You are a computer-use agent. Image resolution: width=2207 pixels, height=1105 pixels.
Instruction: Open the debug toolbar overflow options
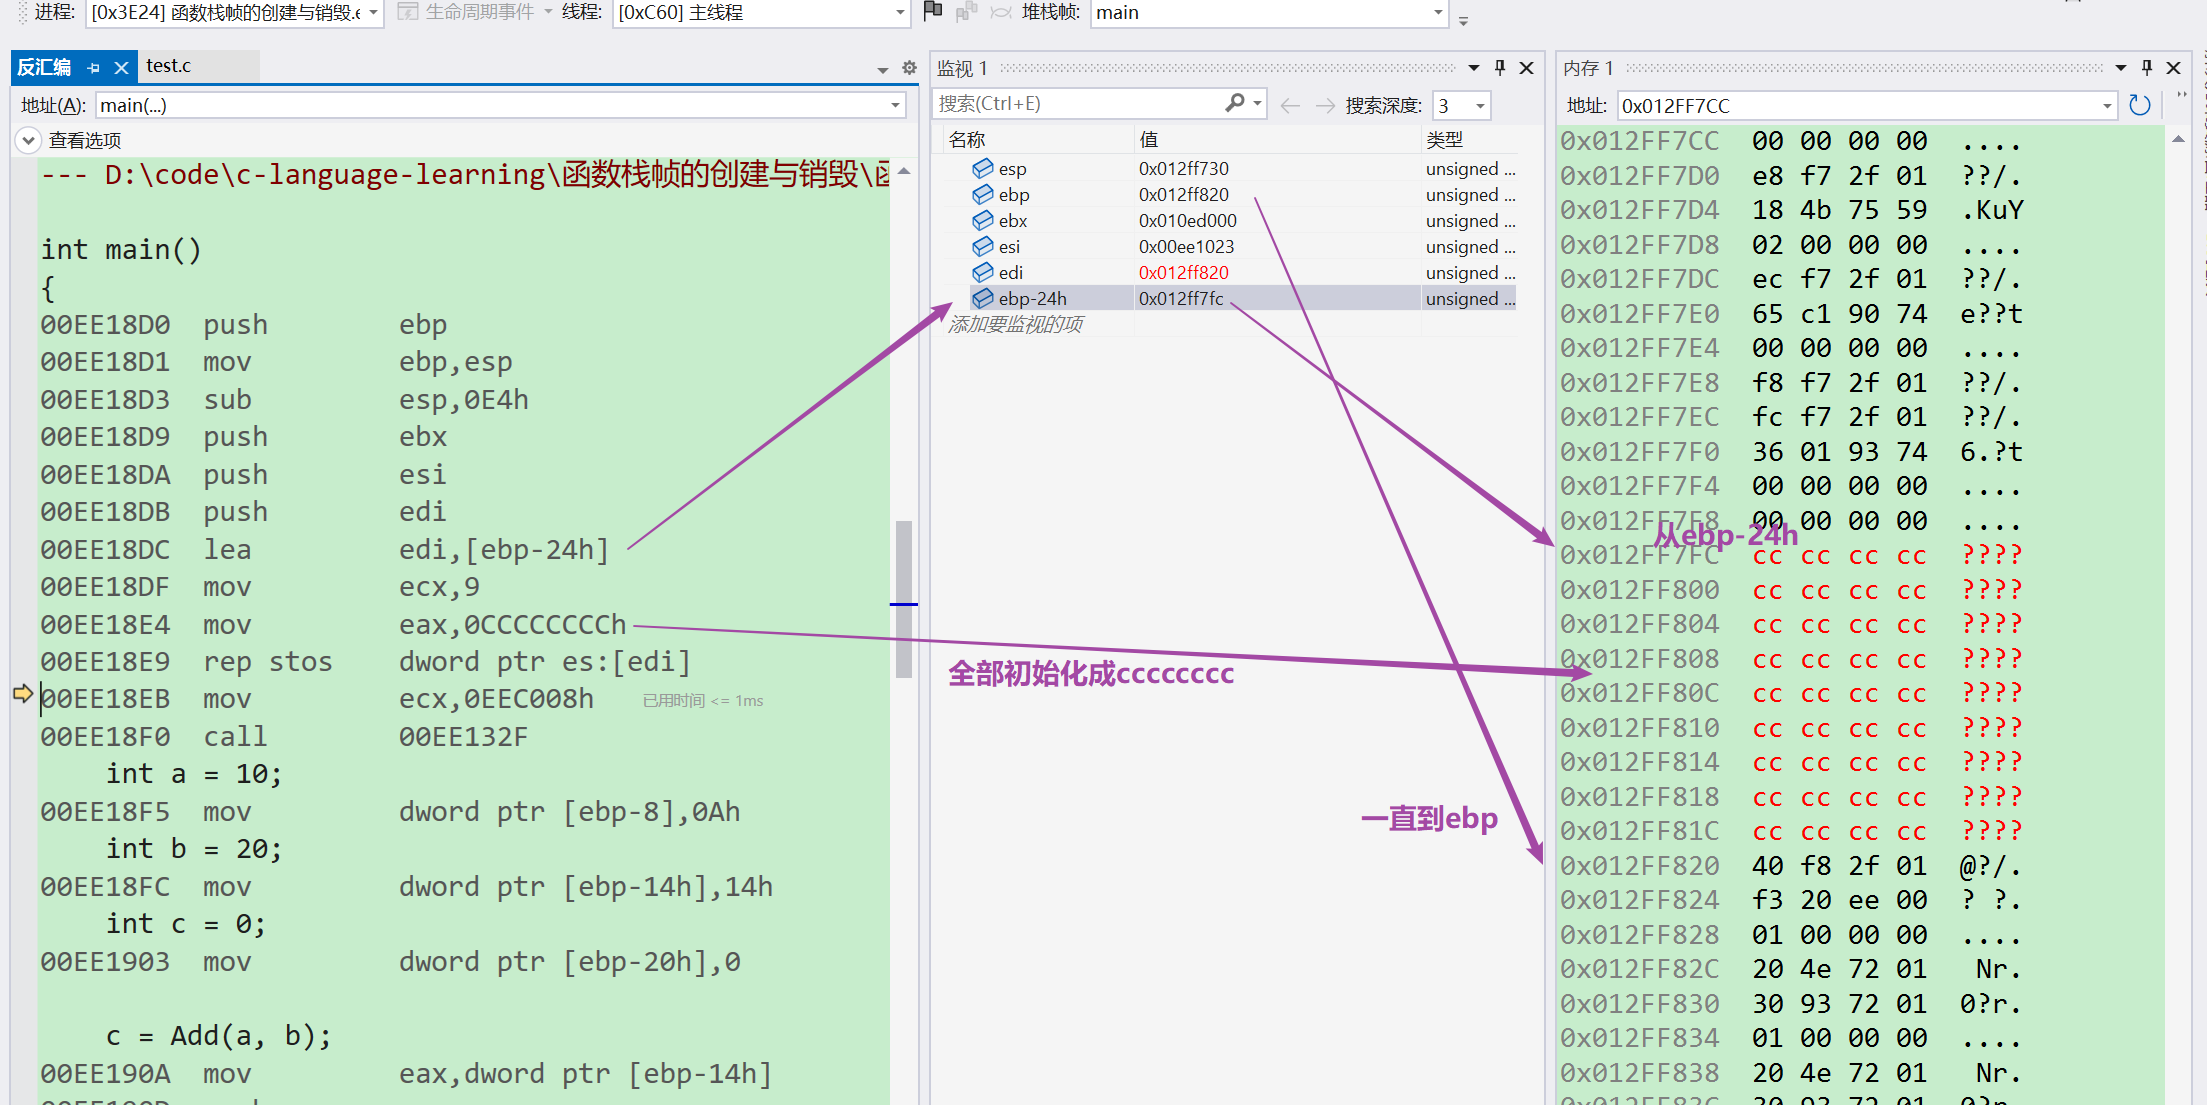tap(1463, 20)
